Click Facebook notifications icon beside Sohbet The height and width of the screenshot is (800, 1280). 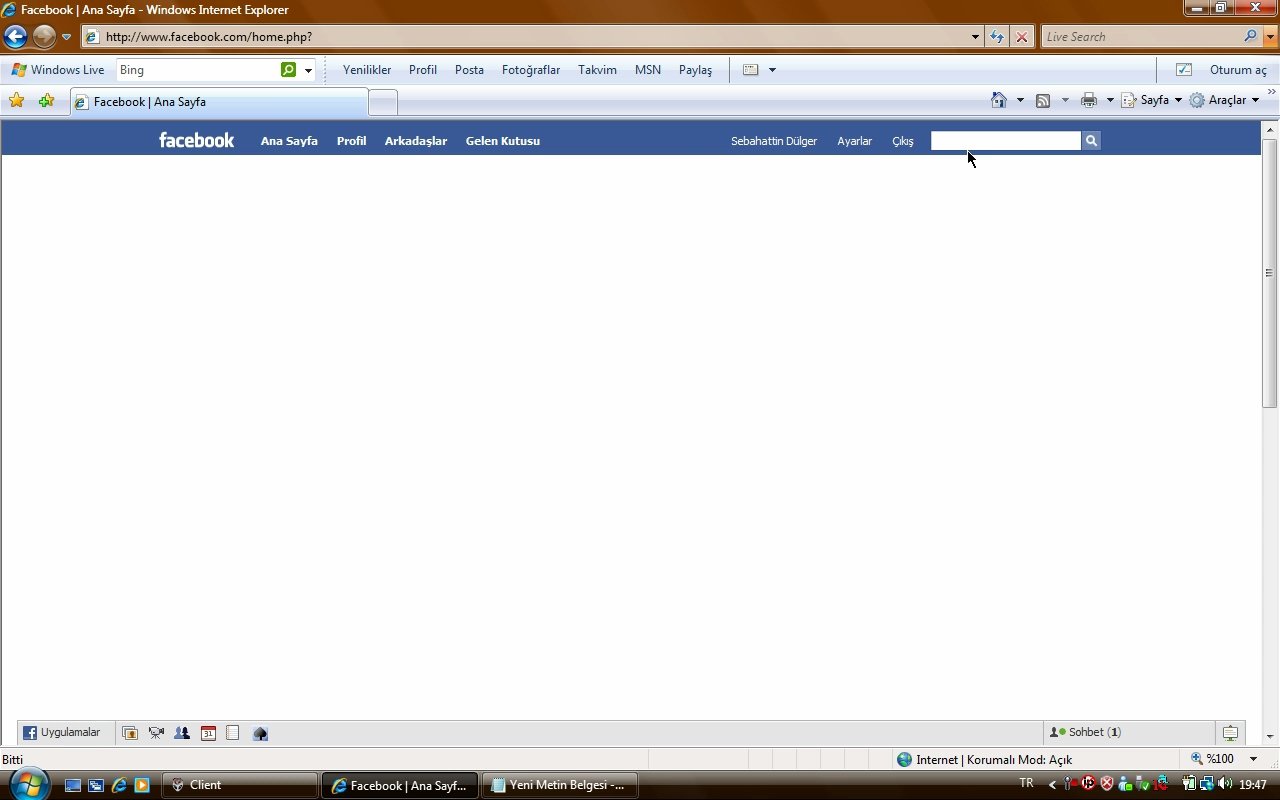1230,733
